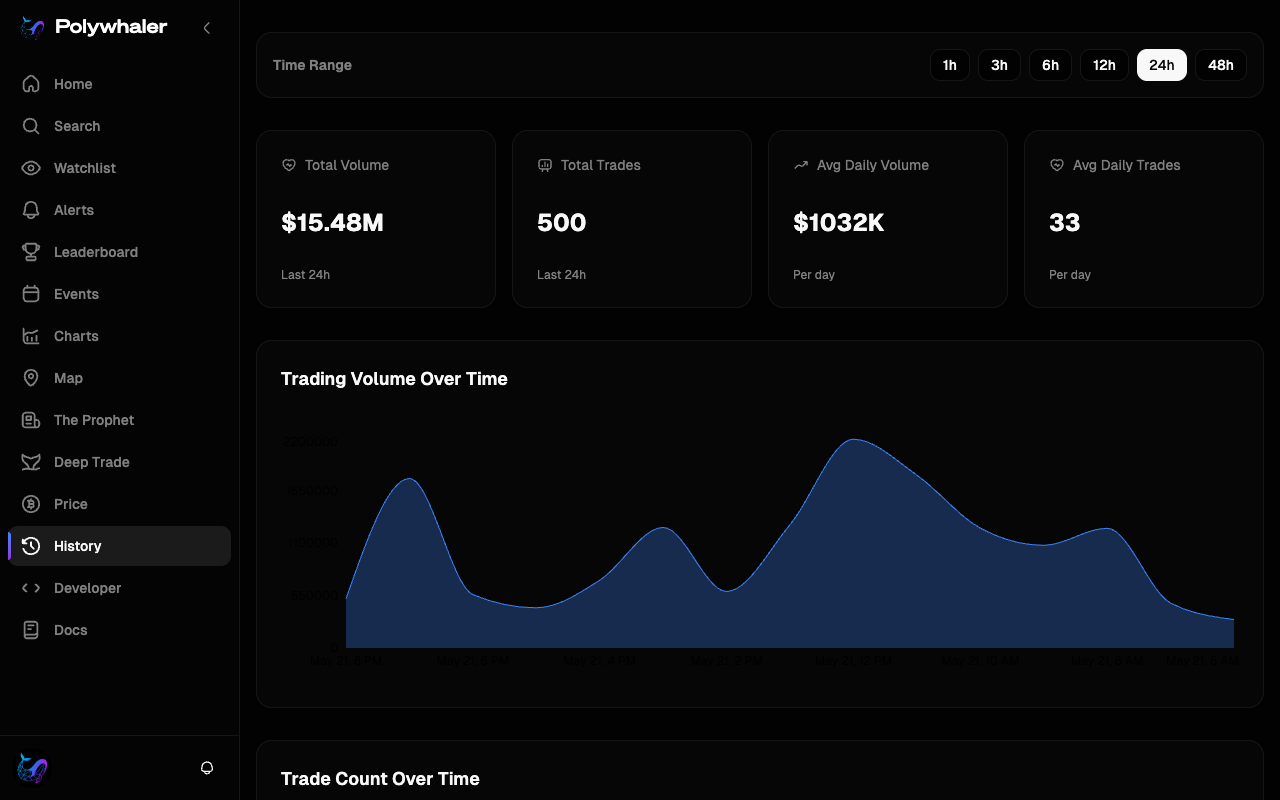Click the Trade Count Over Time heading
This screenshot has height=800, width=1280.
click(x=380, y=779)
